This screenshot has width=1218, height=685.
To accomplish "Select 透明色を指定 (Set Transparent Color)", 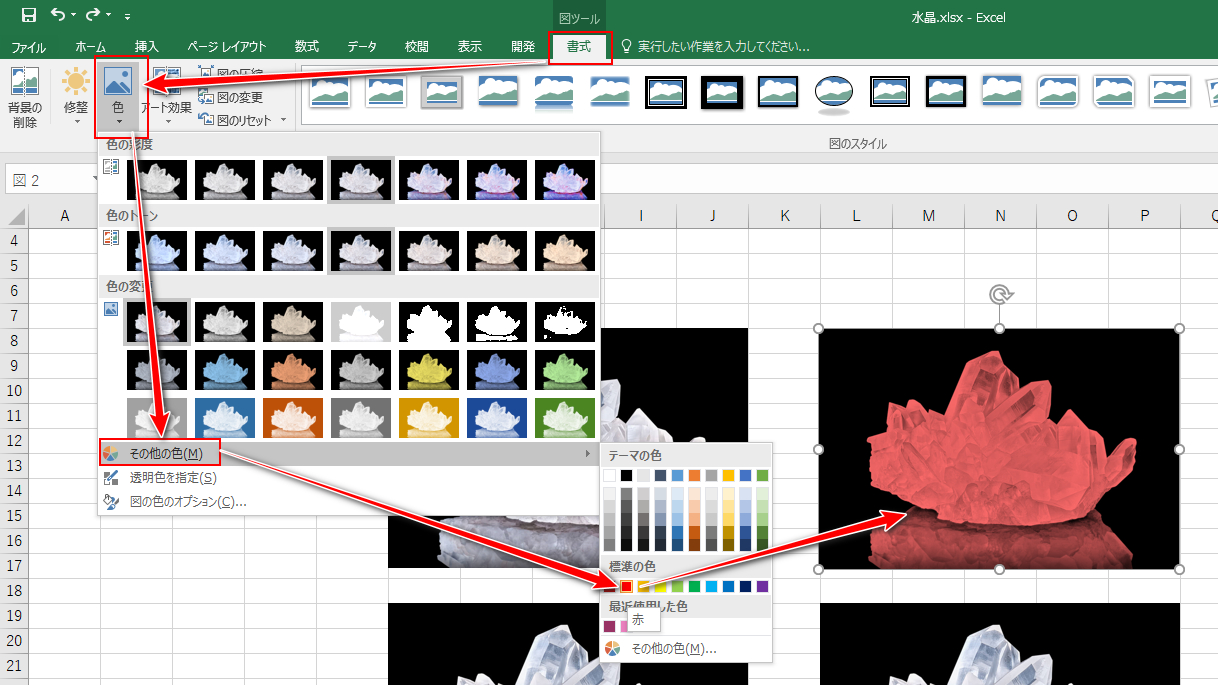I will tap(172, 478).
